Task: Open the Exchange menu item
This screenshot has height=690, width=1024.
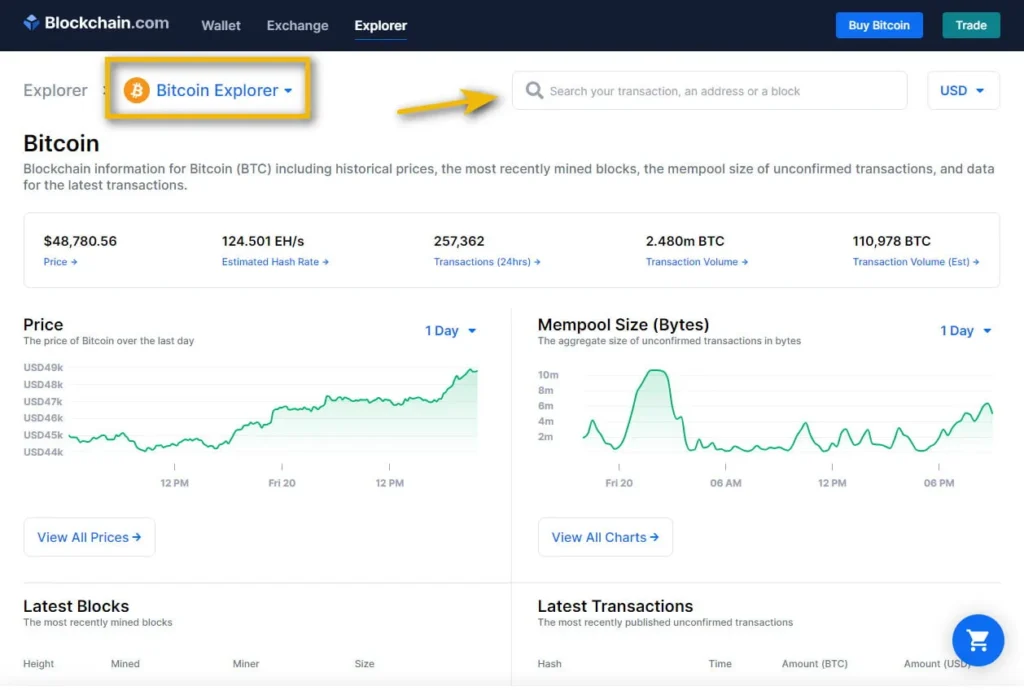Action: point(297,25)
